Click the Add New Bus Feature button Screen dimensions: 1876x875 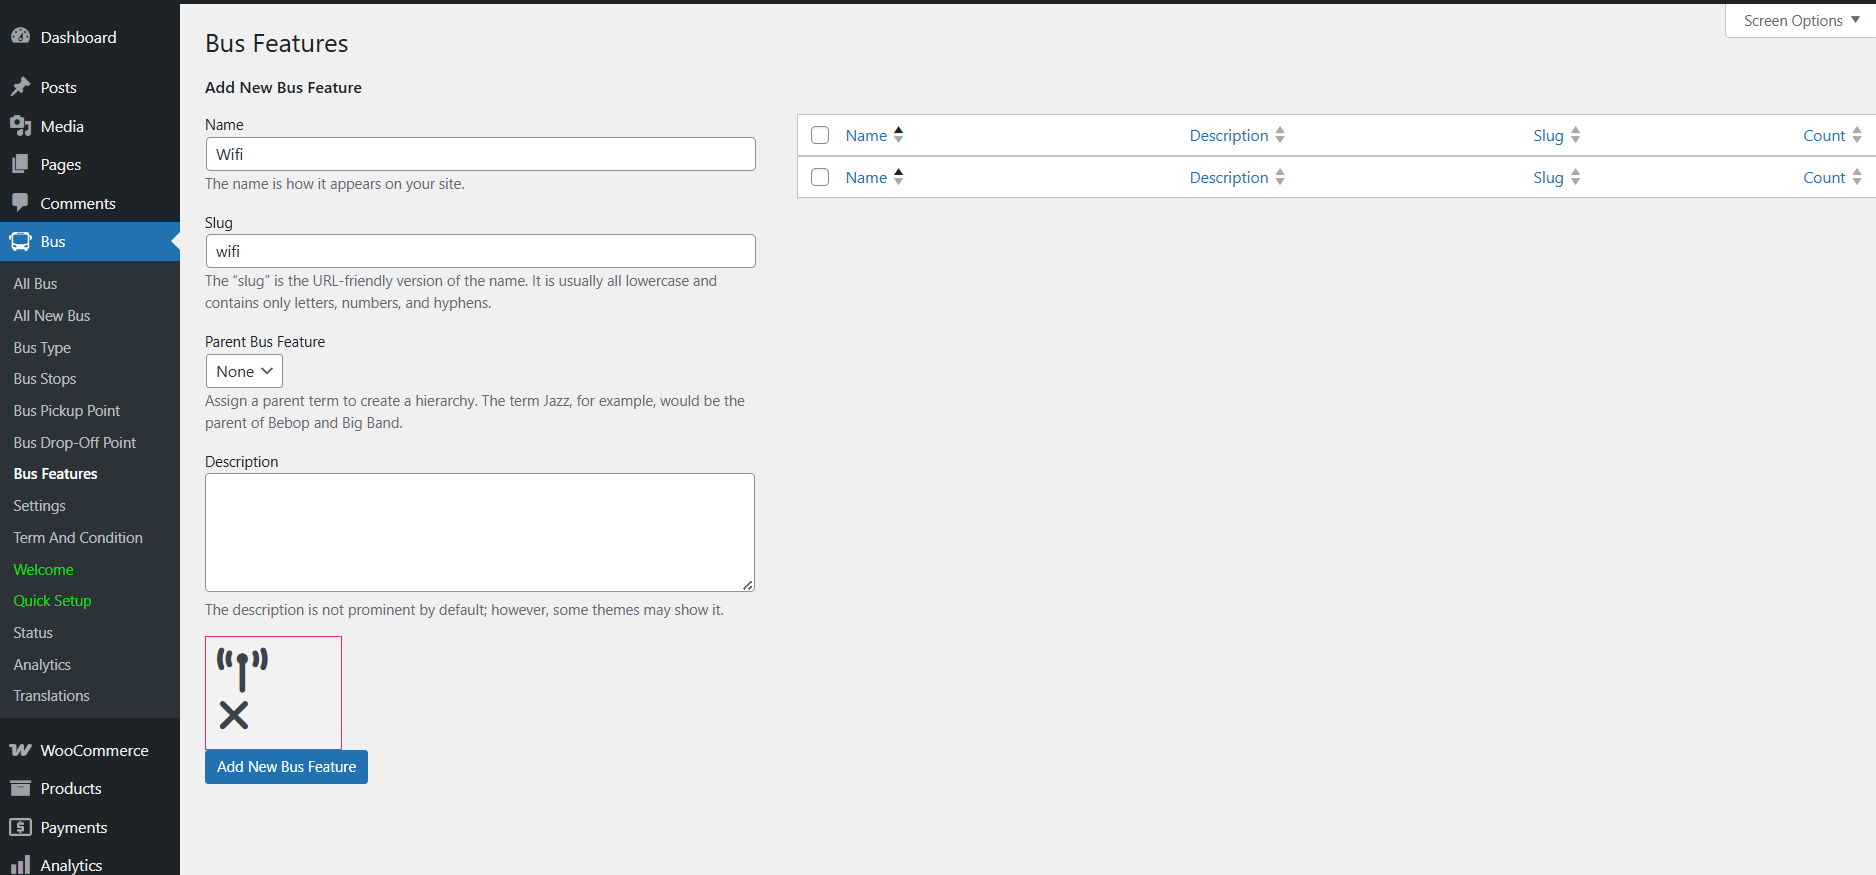[x=286, y=767]
